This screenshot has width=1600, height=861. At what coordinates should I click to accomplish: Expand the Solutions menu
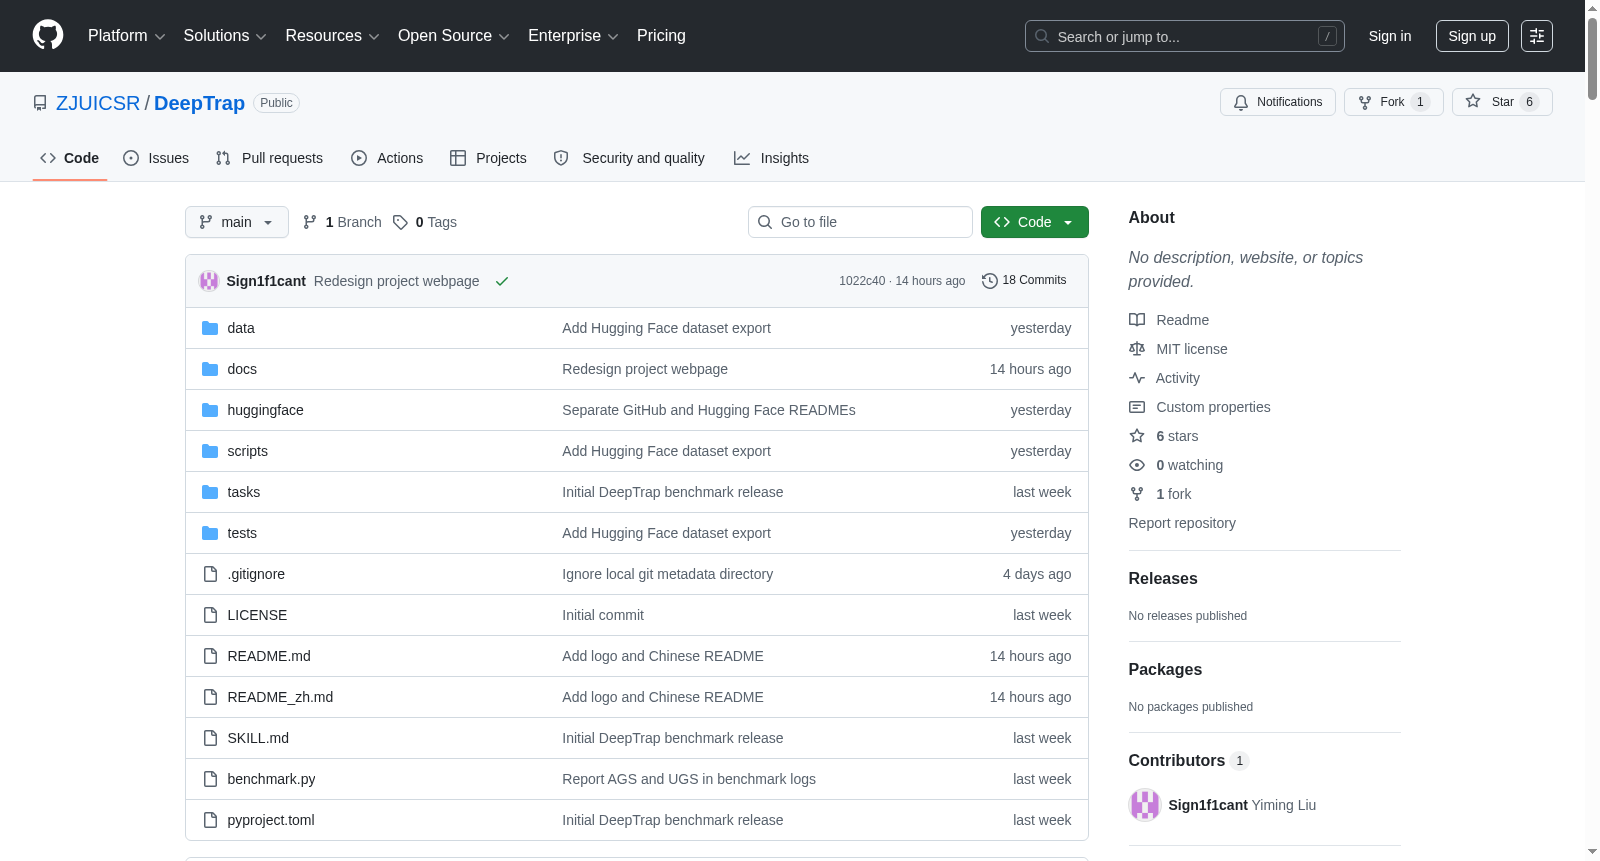coord(225,36)
